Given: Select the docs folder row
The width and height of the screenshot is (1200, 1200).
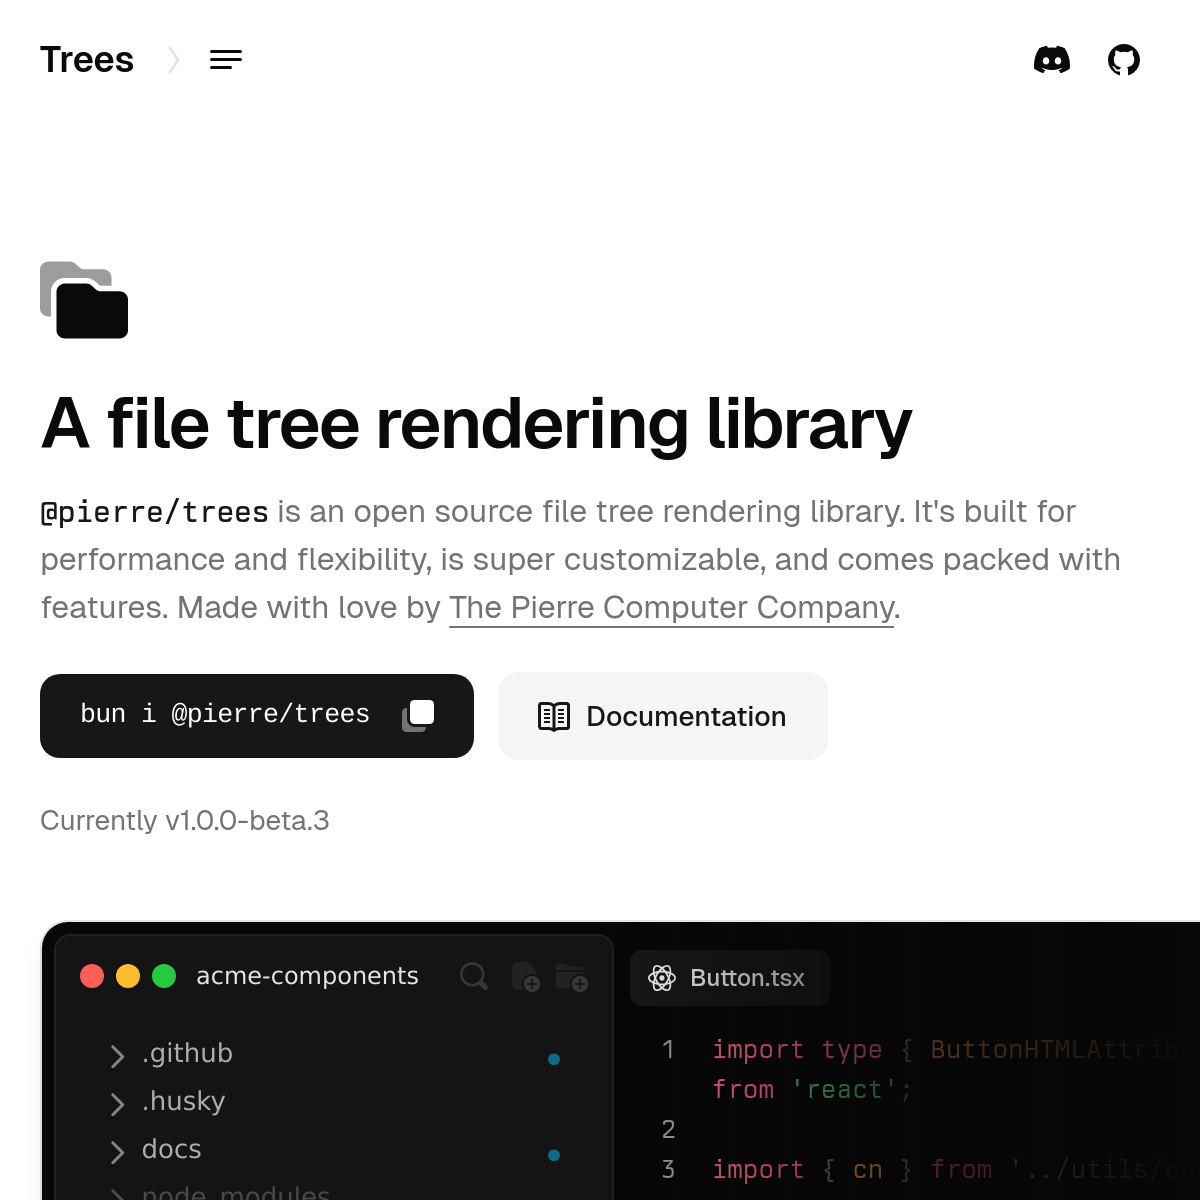Looking at the screenshot, I should coord(334,1150).
